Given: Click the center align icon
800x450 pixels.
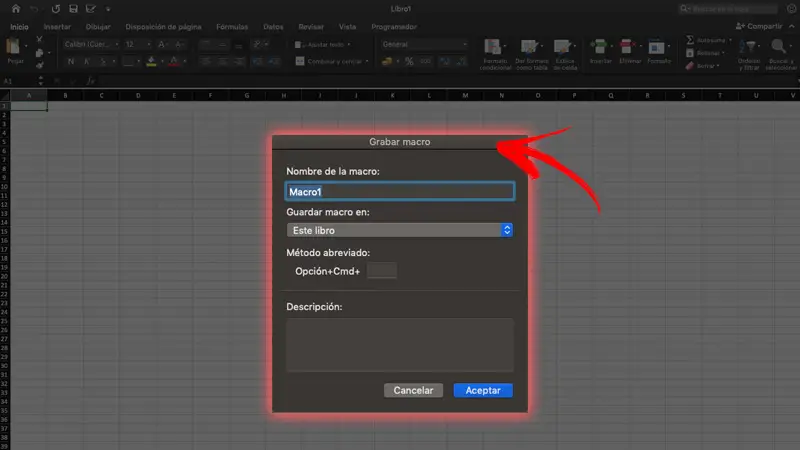Looking at the screenshot, I should [223, 62].
